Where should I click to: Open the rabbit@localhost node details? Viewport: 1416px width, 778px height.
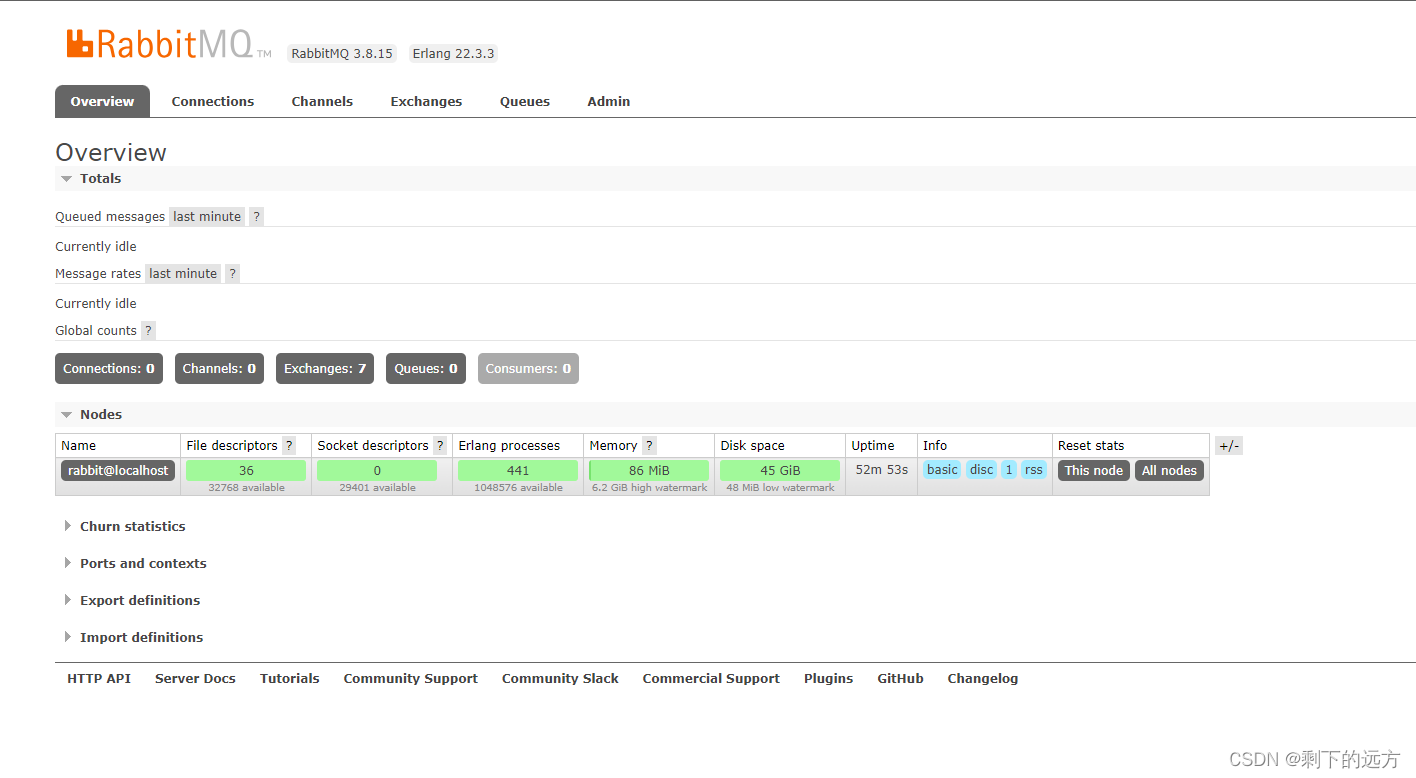coord(118,470)
